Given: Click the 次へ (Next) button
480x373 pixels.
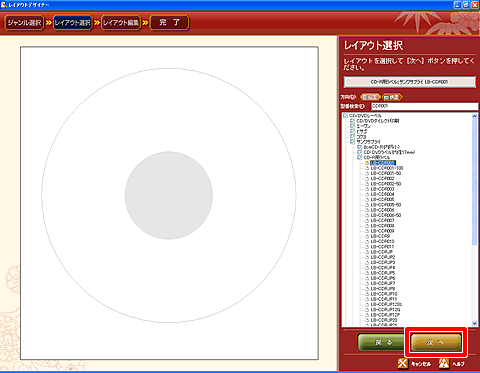Looking at the screenshot, I should click(x=436, y=342).
